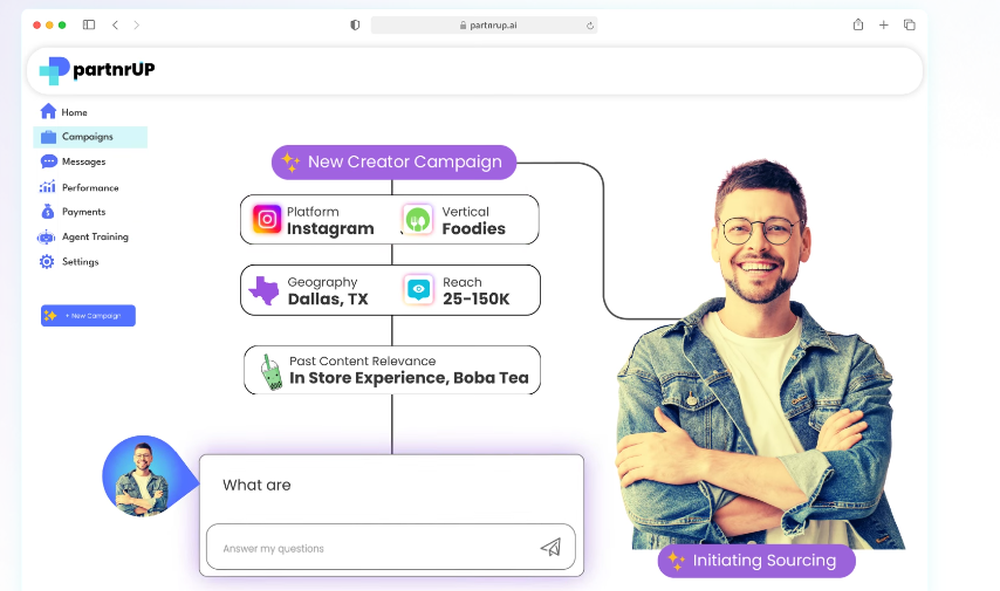
Task: Send message with paper plane icon
Action: pyautogui.click(x=551, y=547)
